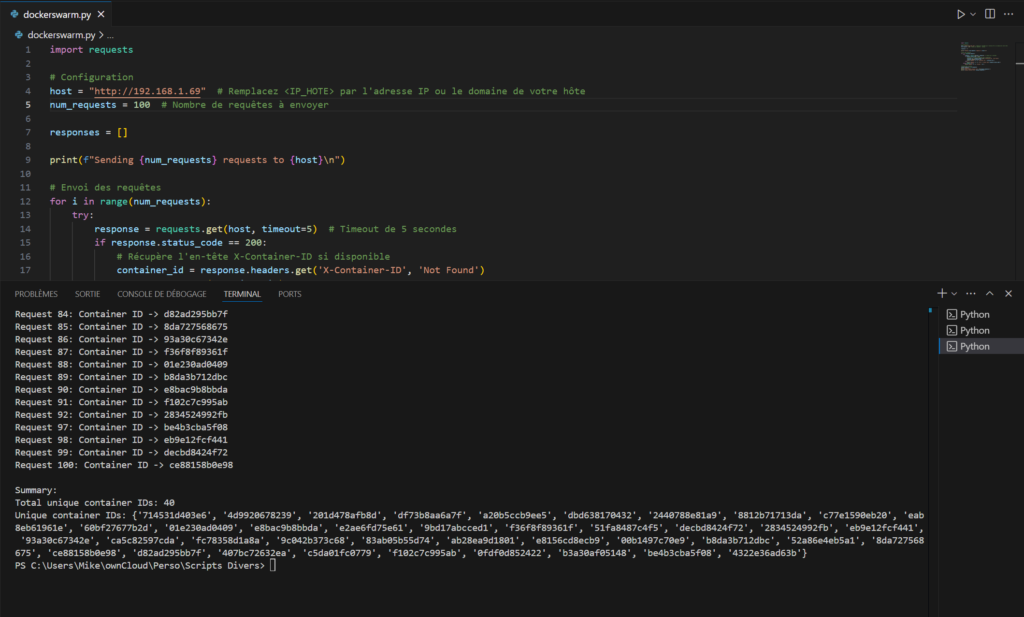Click terminal line 'Request 100' output
The image size is (1024, 617).
click(x=124, y=465)
